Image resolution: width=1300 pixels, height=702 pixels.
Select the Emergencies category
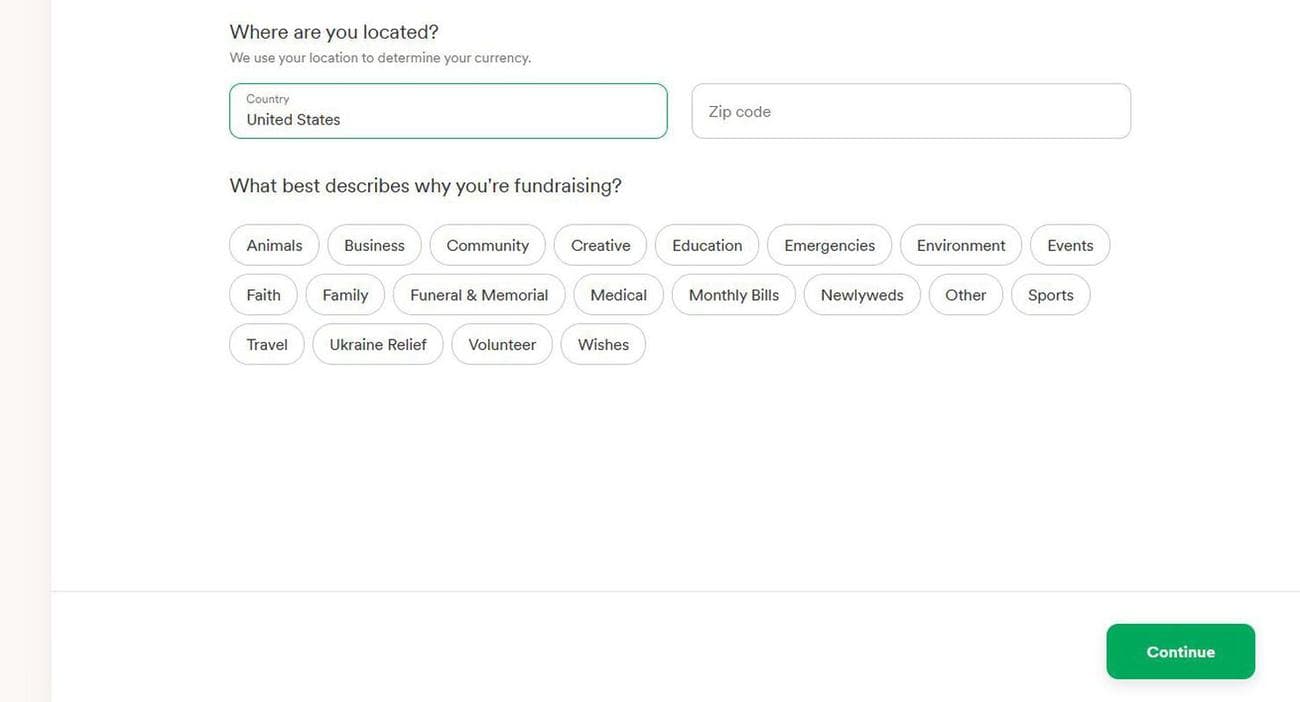(829, 245)
